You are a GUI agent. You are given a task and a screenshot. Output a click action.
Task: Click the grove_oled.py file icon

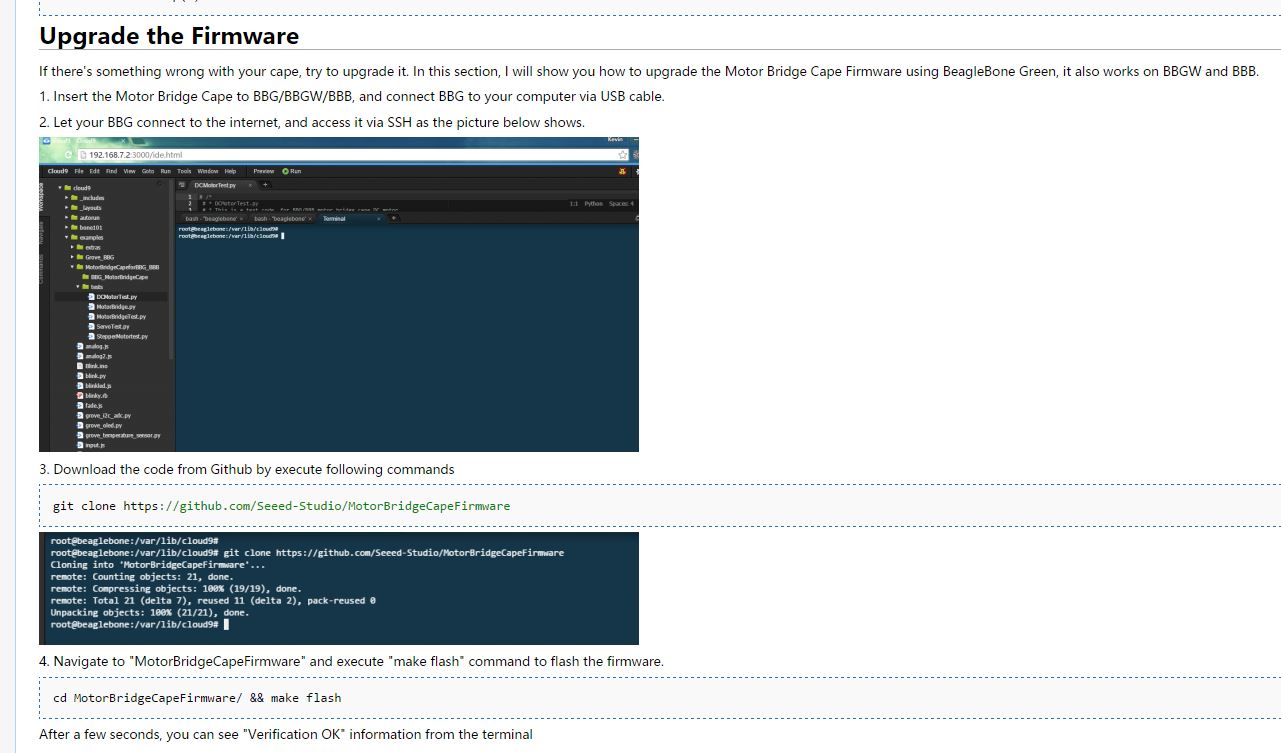tap(80, 426)
